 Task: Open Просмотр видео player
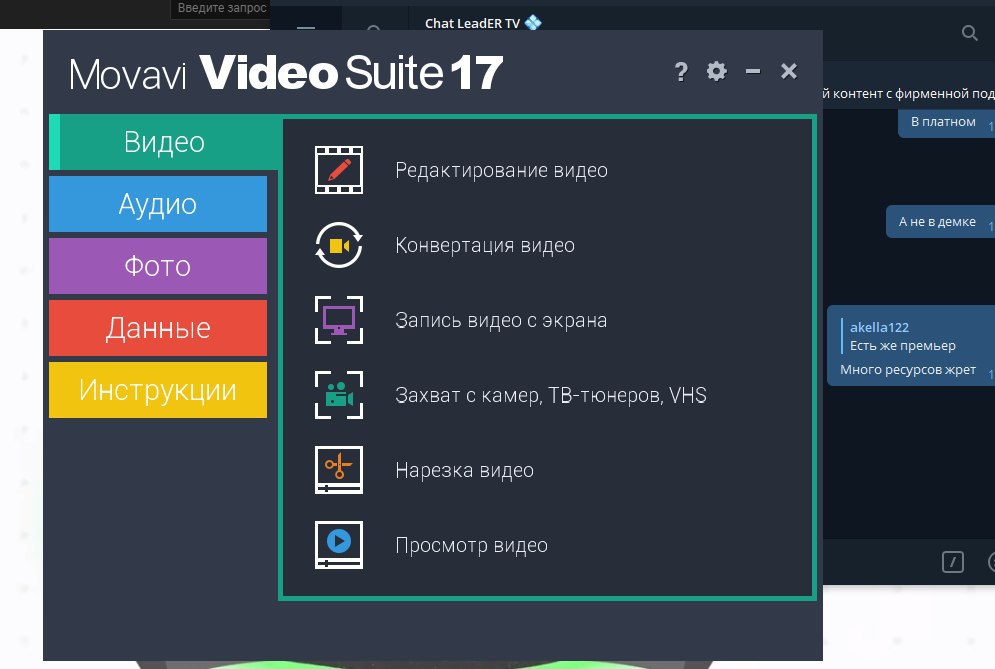[471, 545]
